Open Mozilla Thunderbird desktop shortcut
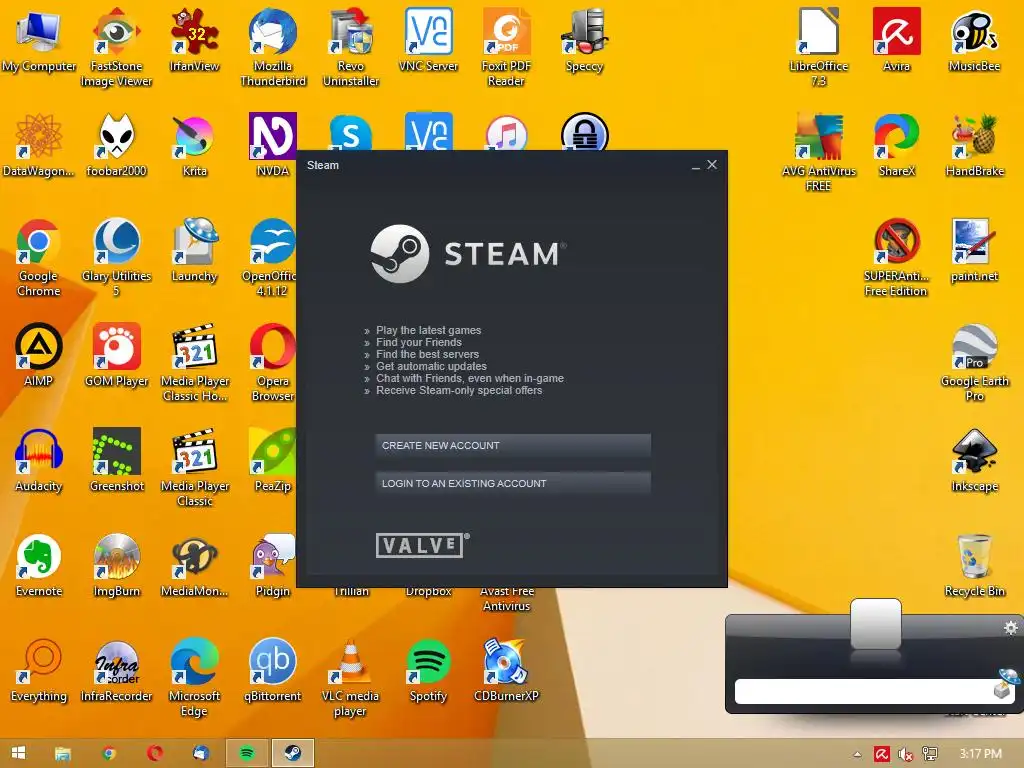Screen dimensions: 1024x768 [x=272, y=47]
